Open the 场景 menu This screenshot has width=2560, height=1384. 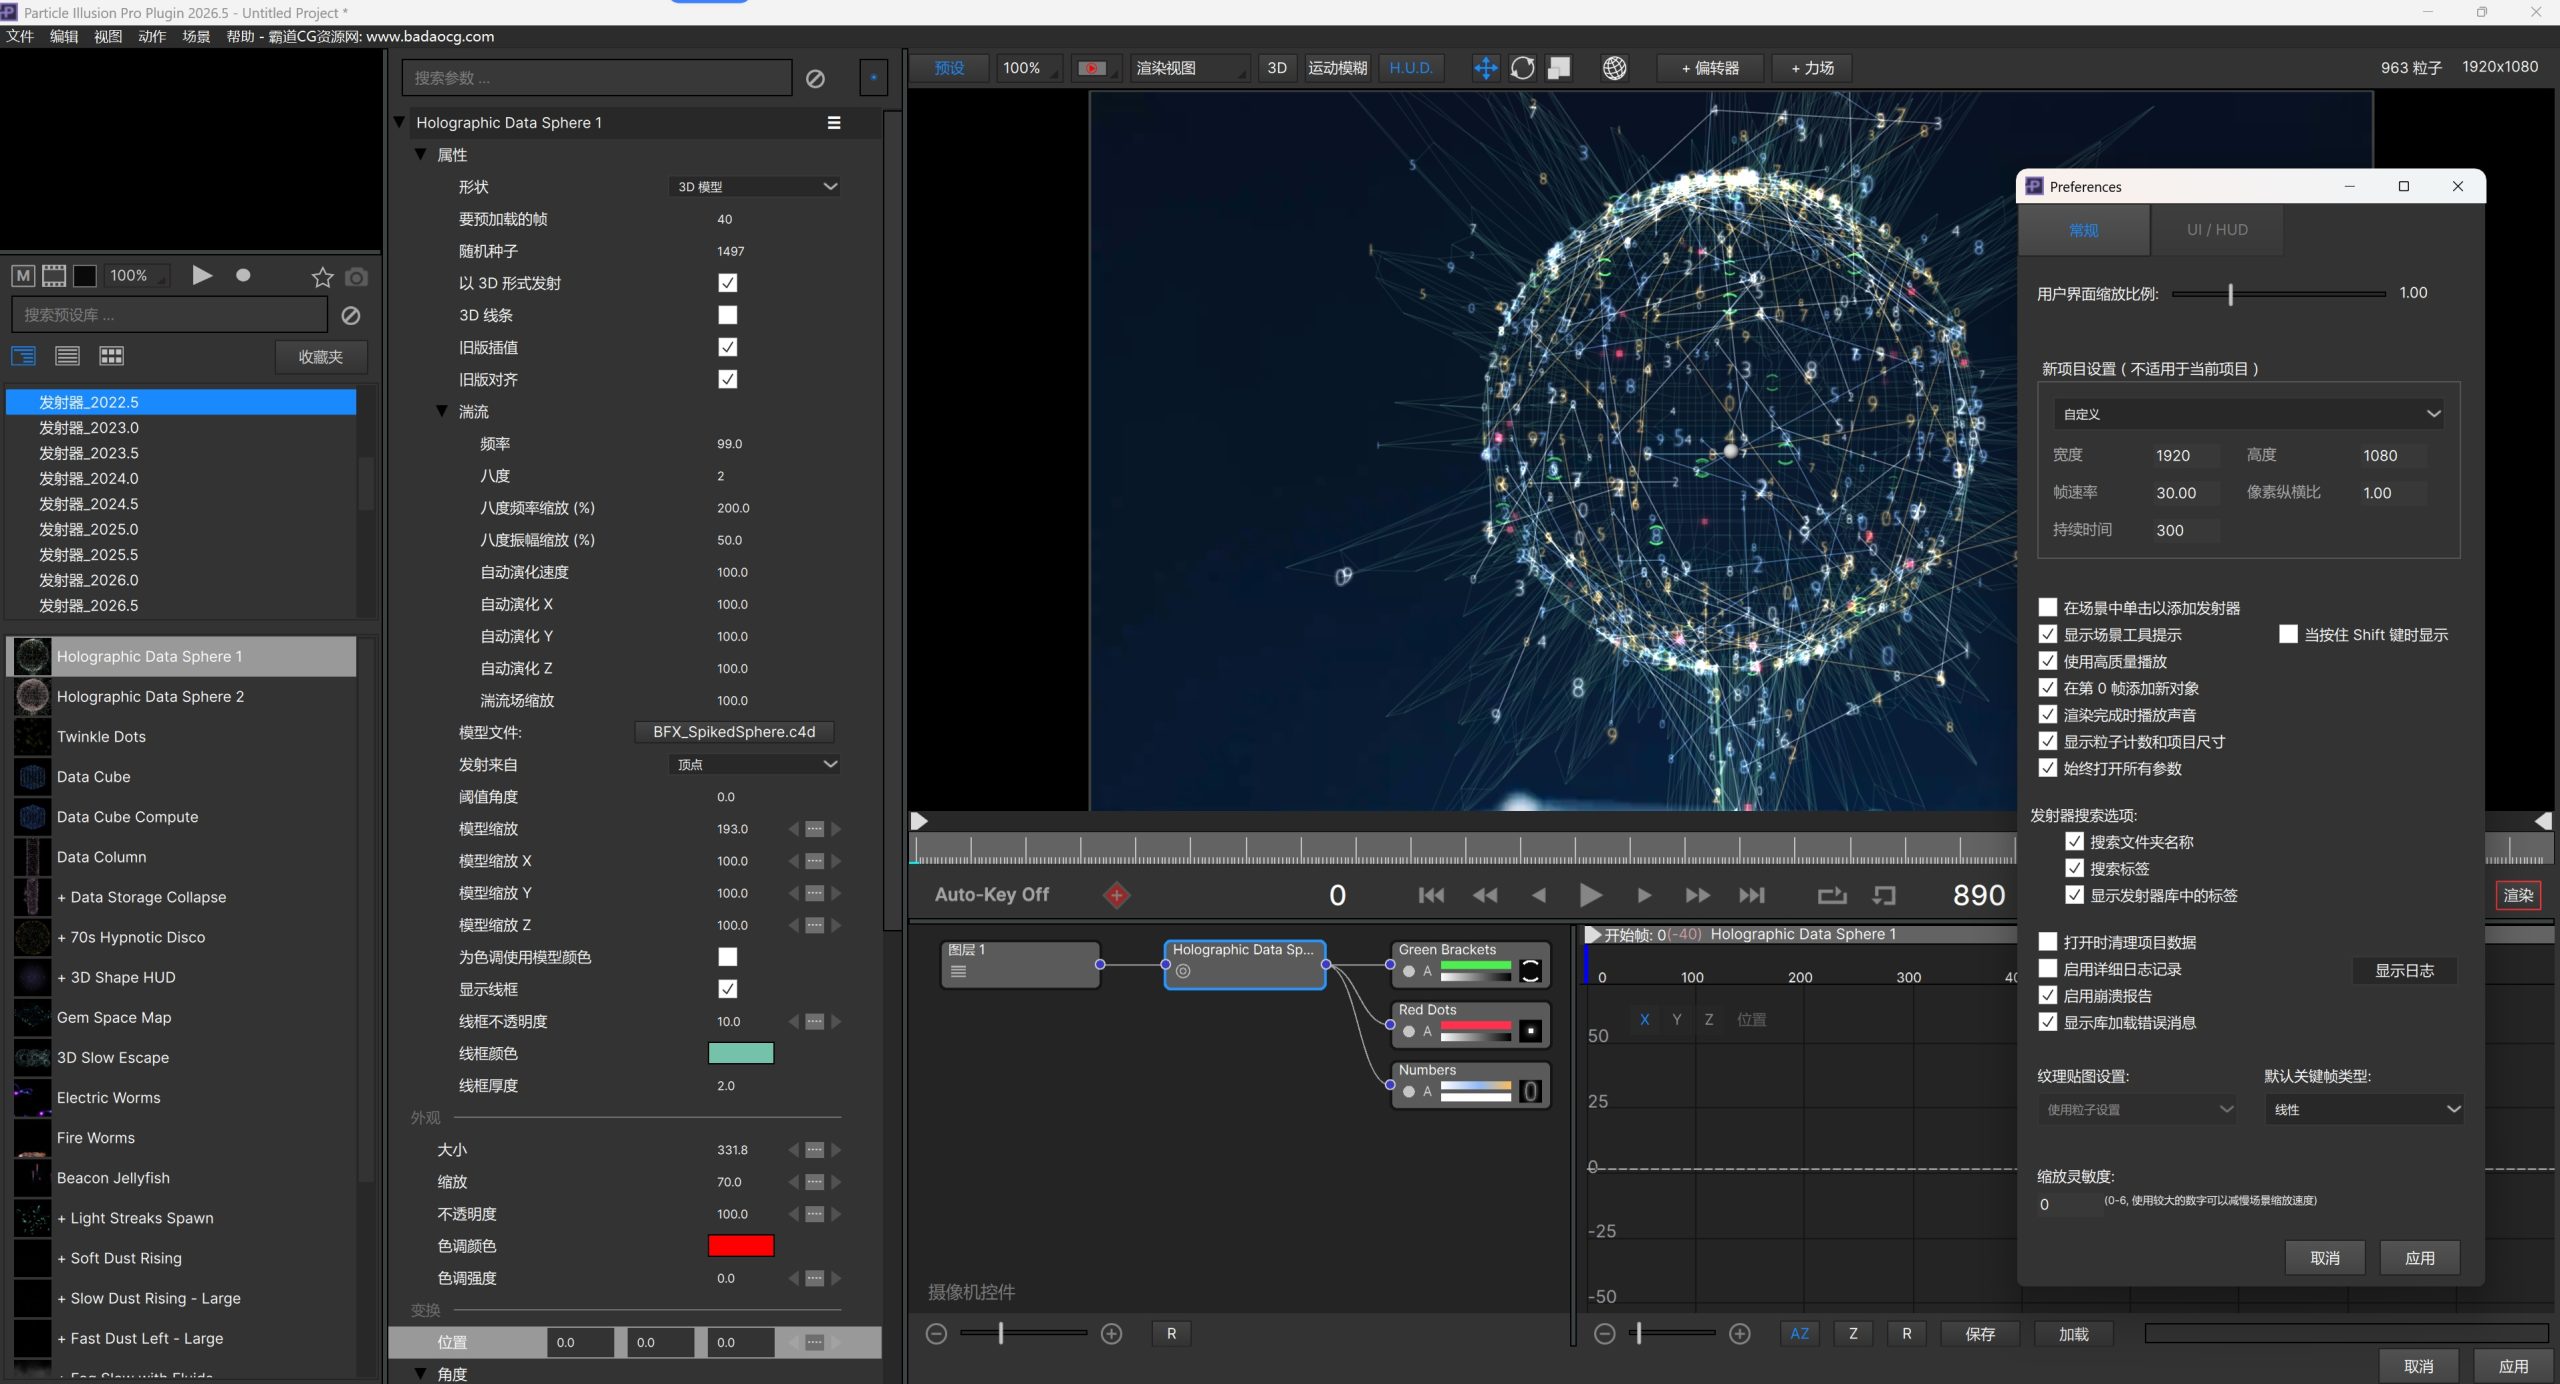click(196, 37)
